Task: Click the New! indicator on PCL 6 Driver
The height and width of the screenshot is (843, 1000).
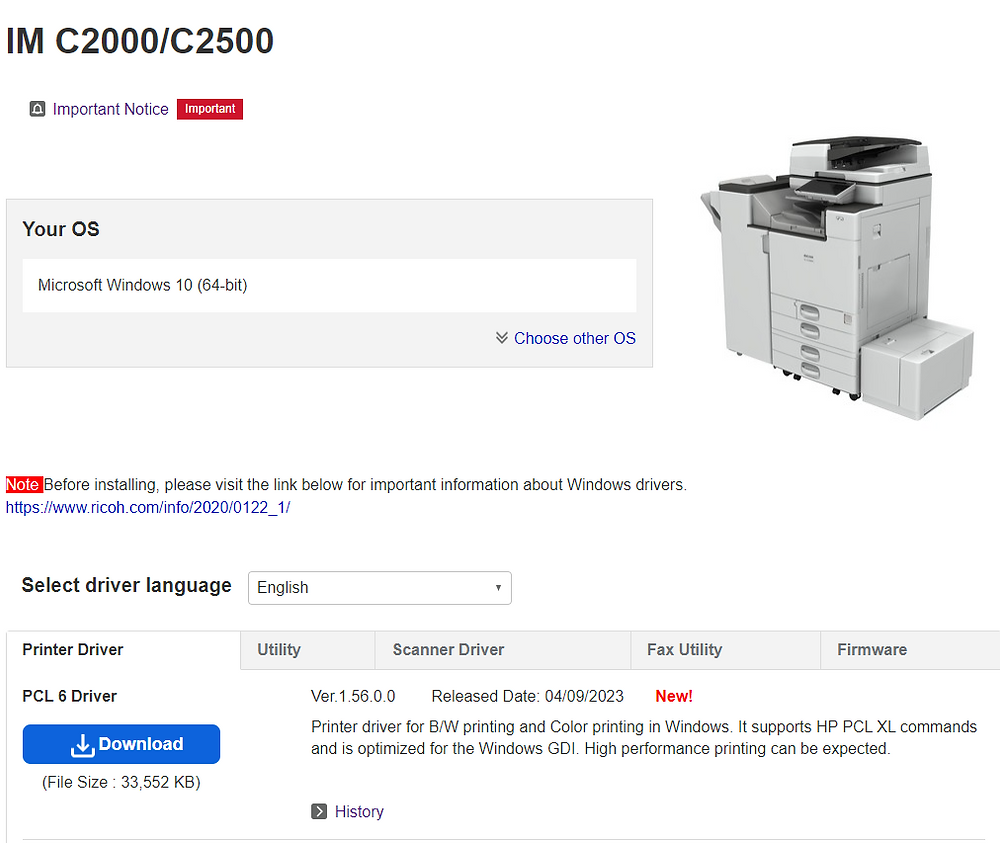Action: click(673, 696)
